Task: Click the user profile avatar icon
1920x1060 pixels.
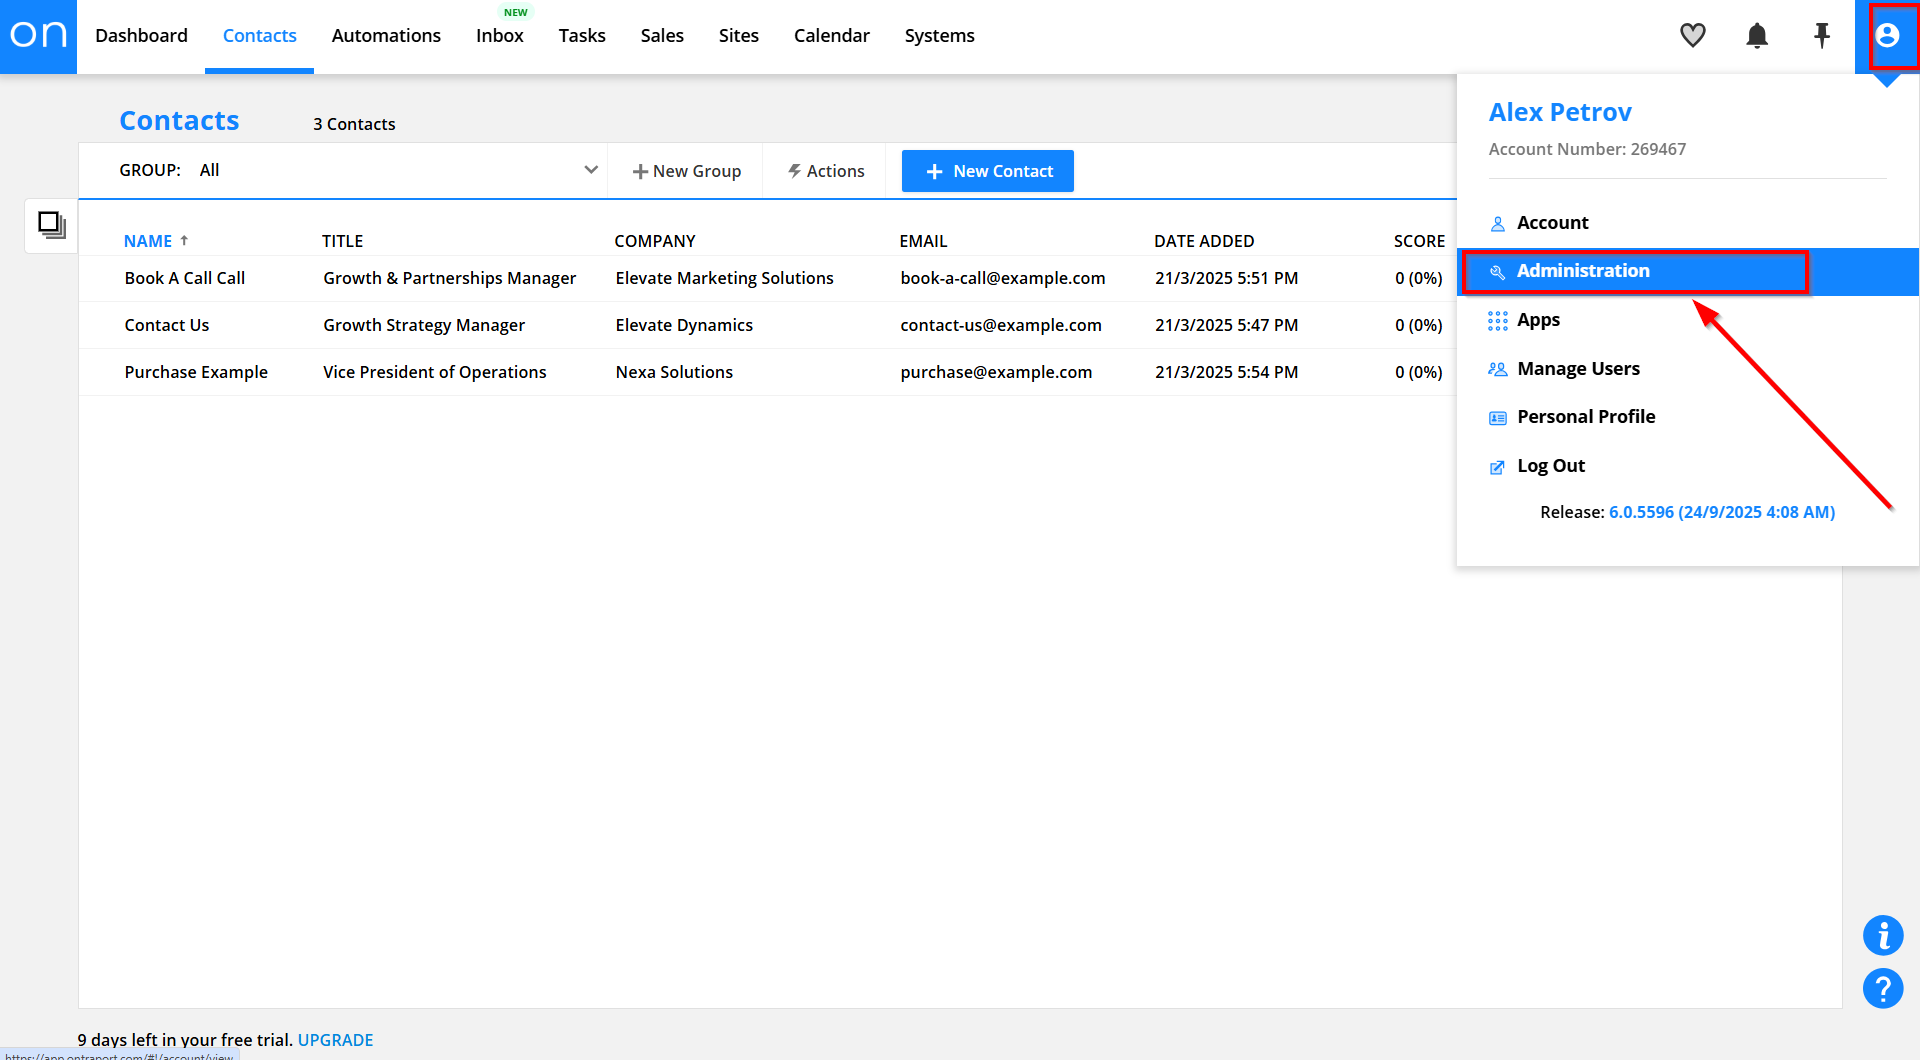Action: point(1887,36)
